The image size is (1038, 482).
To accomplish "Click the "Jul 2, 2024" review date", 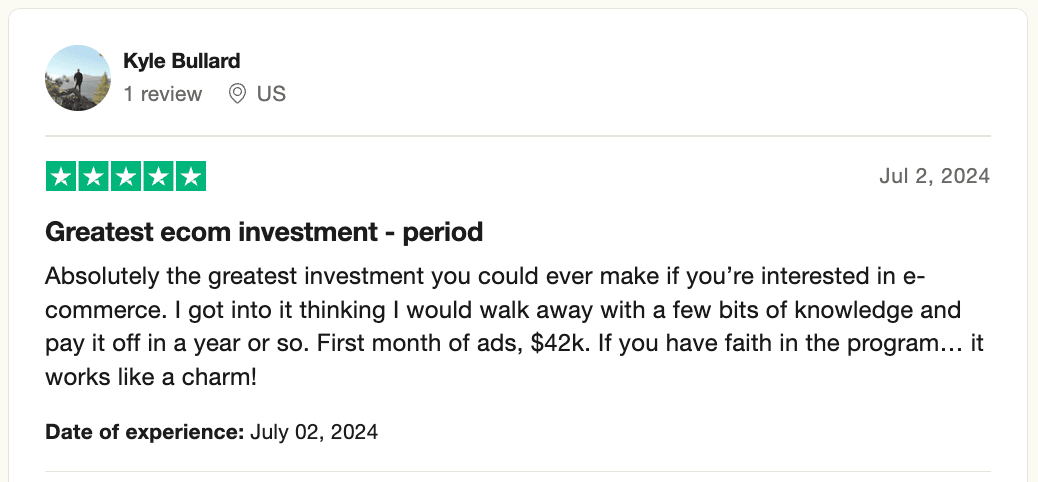I will [934, 177].
